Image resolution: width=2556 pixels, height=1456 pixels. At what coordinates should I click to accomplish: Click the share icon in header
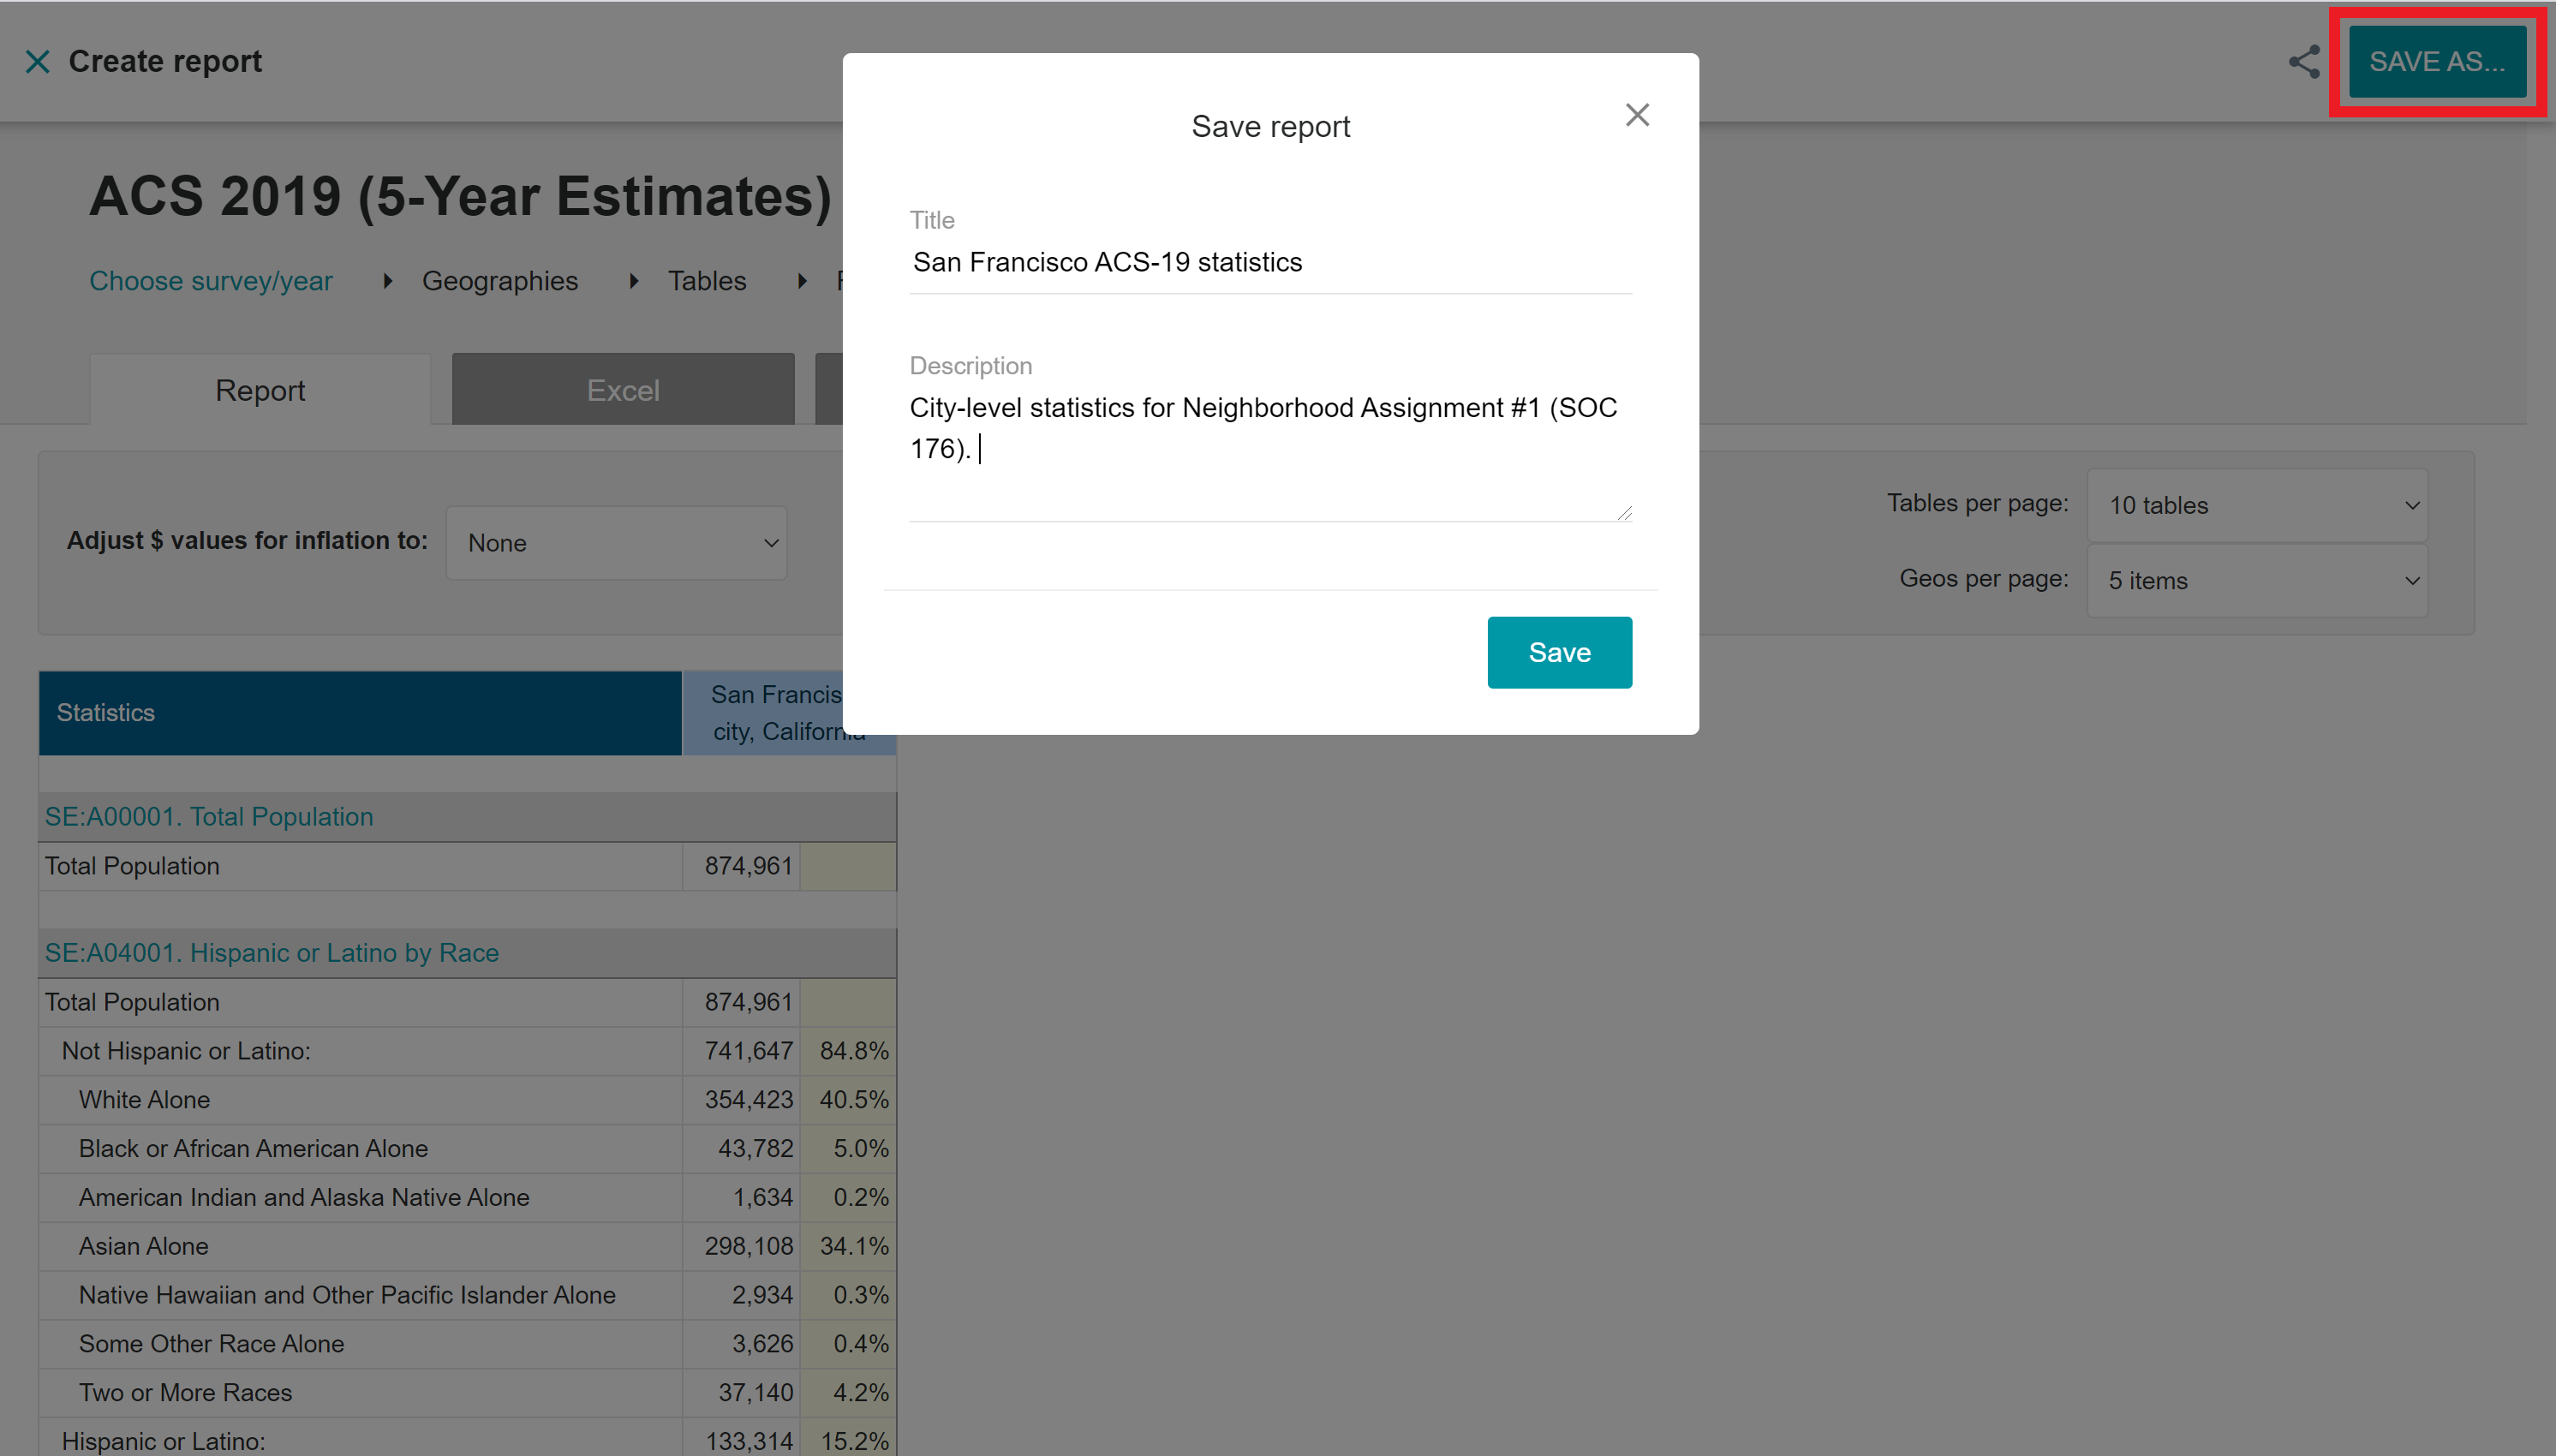coord(2304,62)
